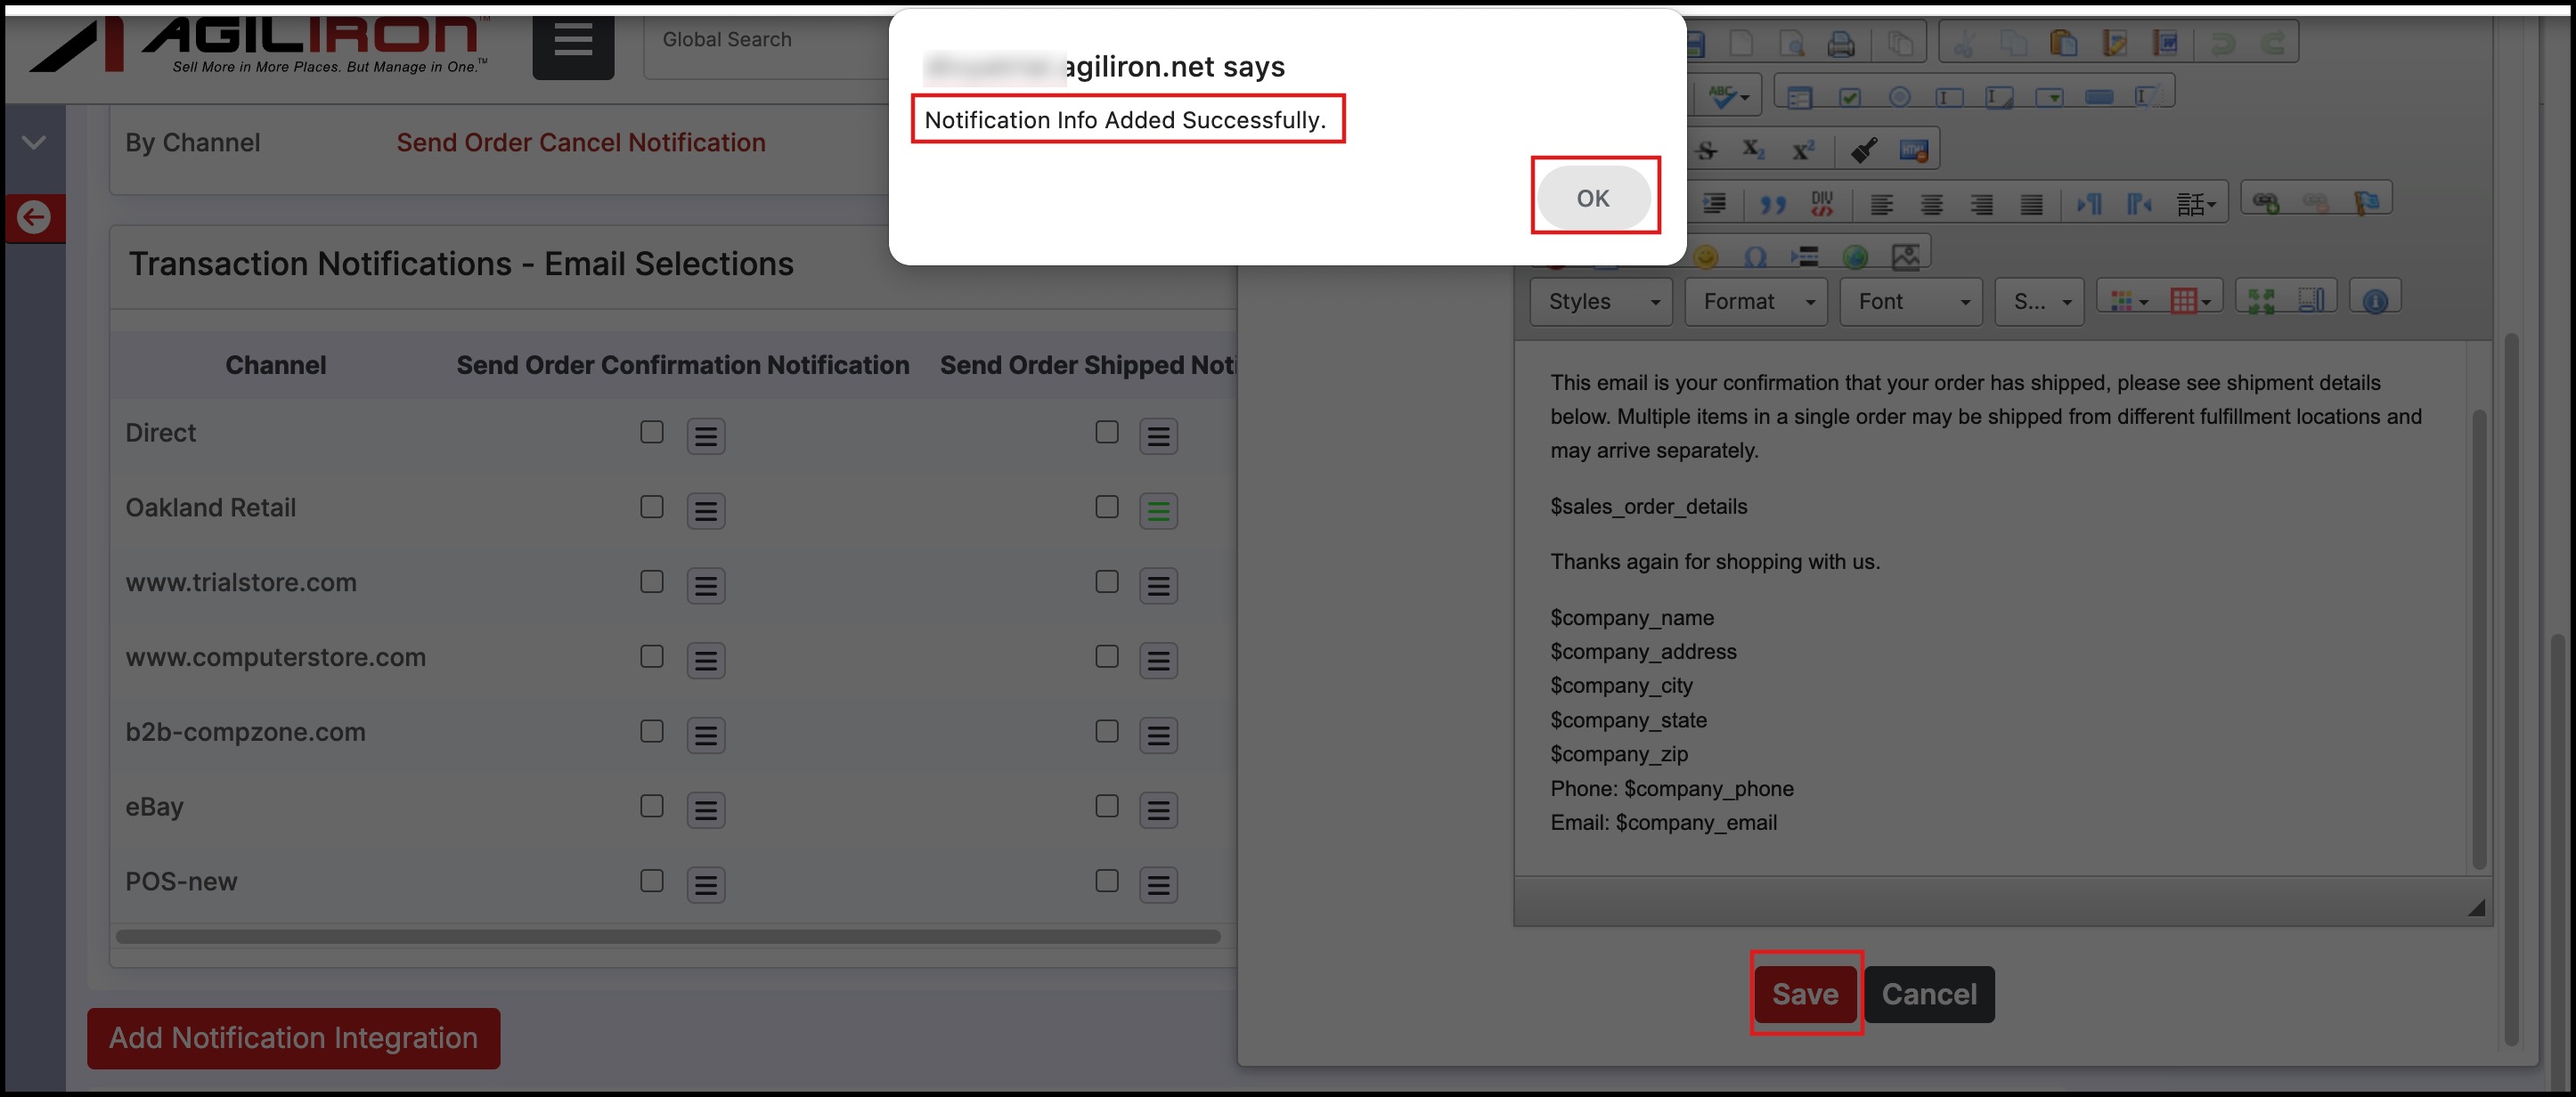This screenshot has width=2576, height=1097.
Task: Open the Format dropdown
Action: click(x=1756, y=302)
